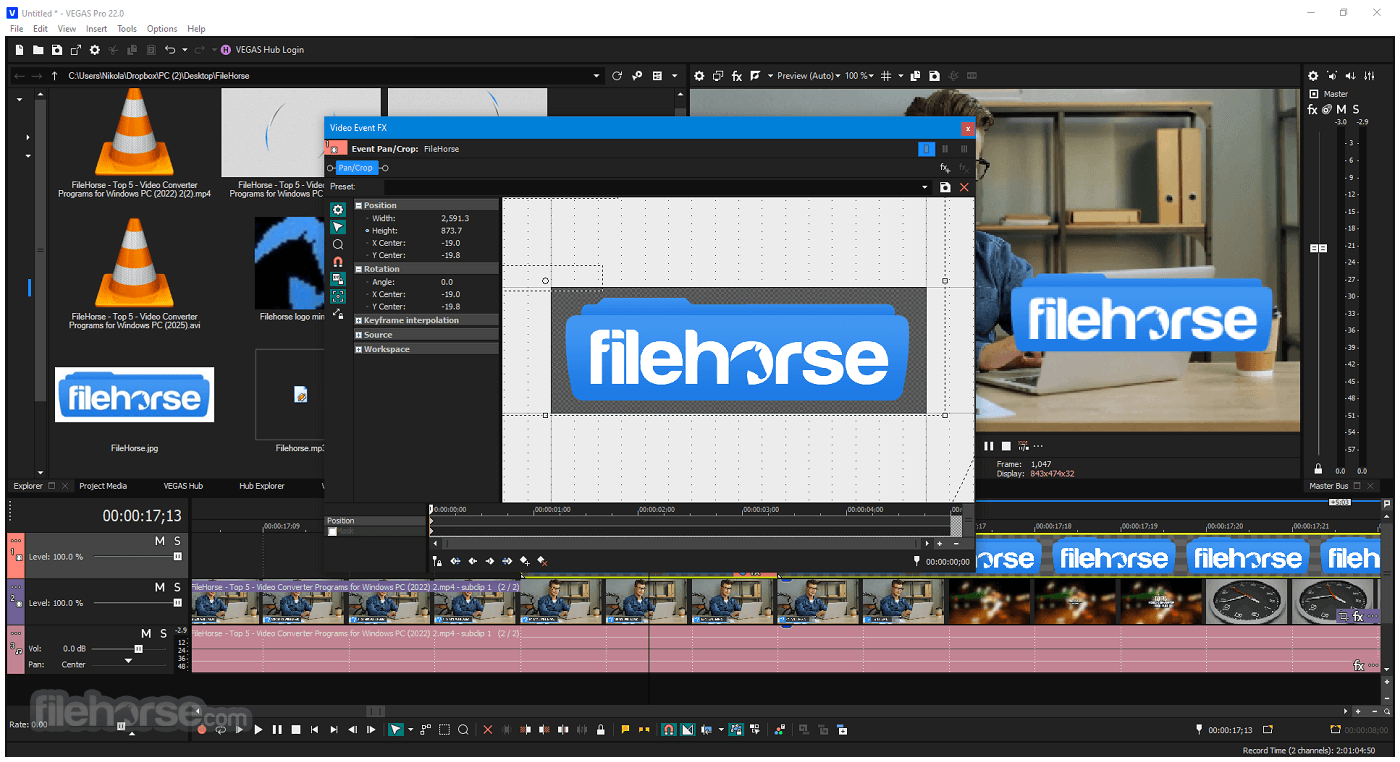The height and width of the screenshot is (762, 1400).
Task: Toggle automatic crossfades on bottom toolbar
Action: click(x=688, y=730)
